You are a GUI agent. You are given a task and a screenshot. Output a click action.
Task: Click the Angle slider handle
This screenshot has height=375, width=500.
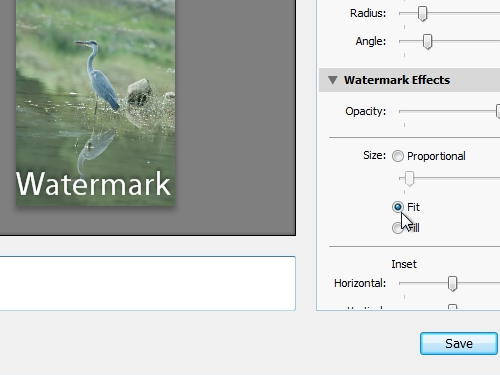[x=427, y=42]
